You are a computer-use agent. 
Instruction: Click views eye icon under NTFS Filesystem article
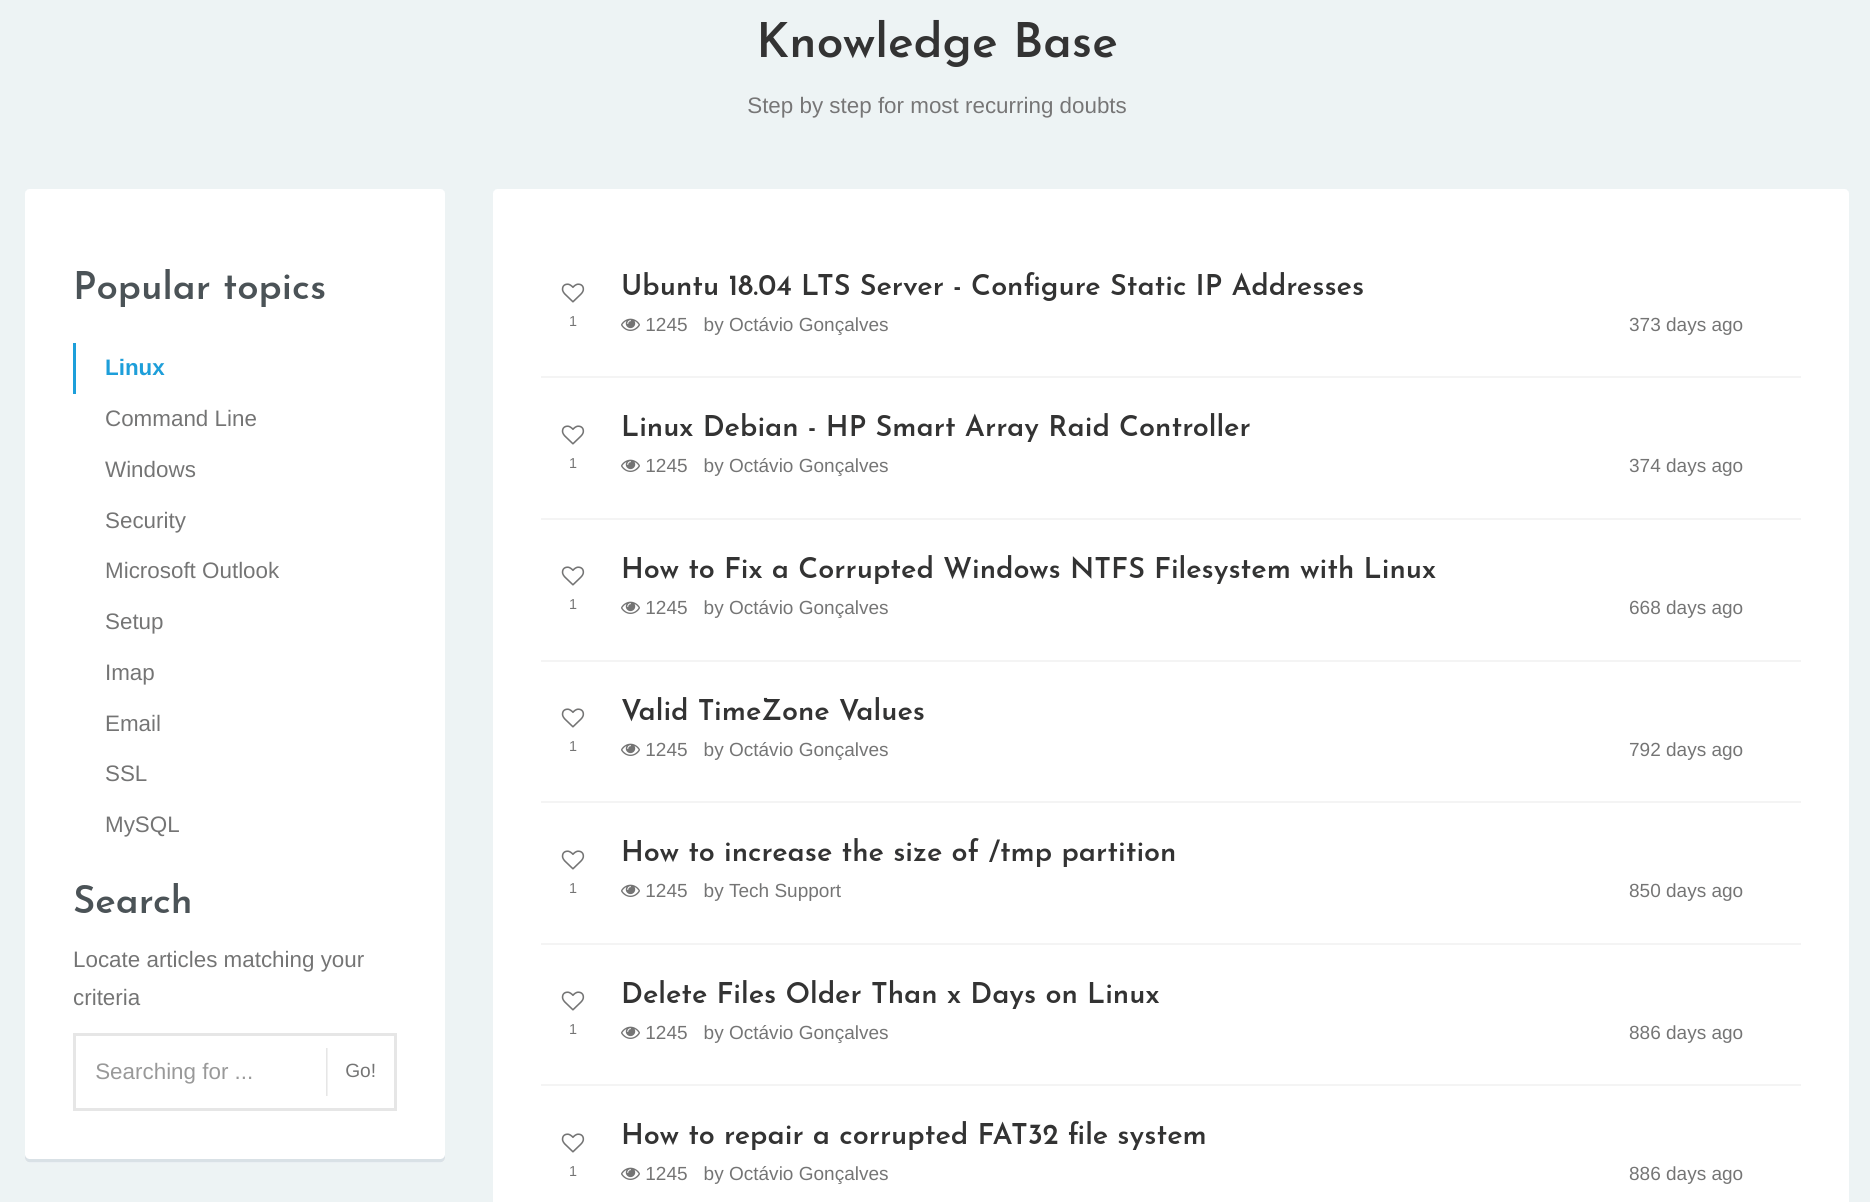point(630,608)
